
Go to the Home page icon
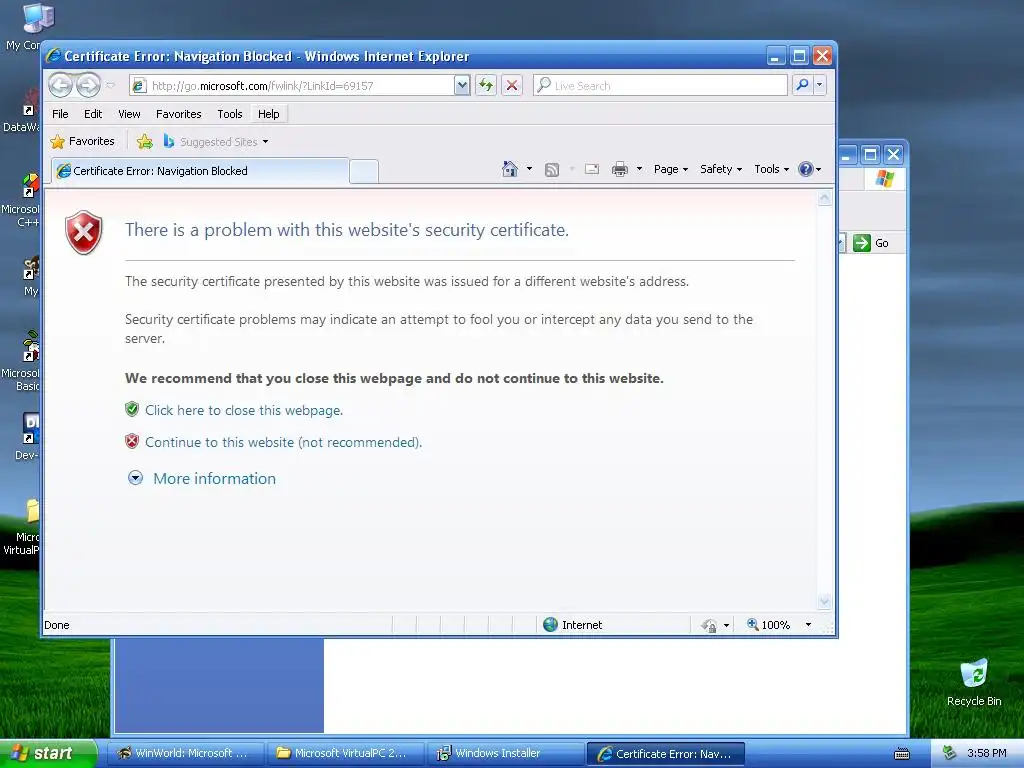(510, 169)
